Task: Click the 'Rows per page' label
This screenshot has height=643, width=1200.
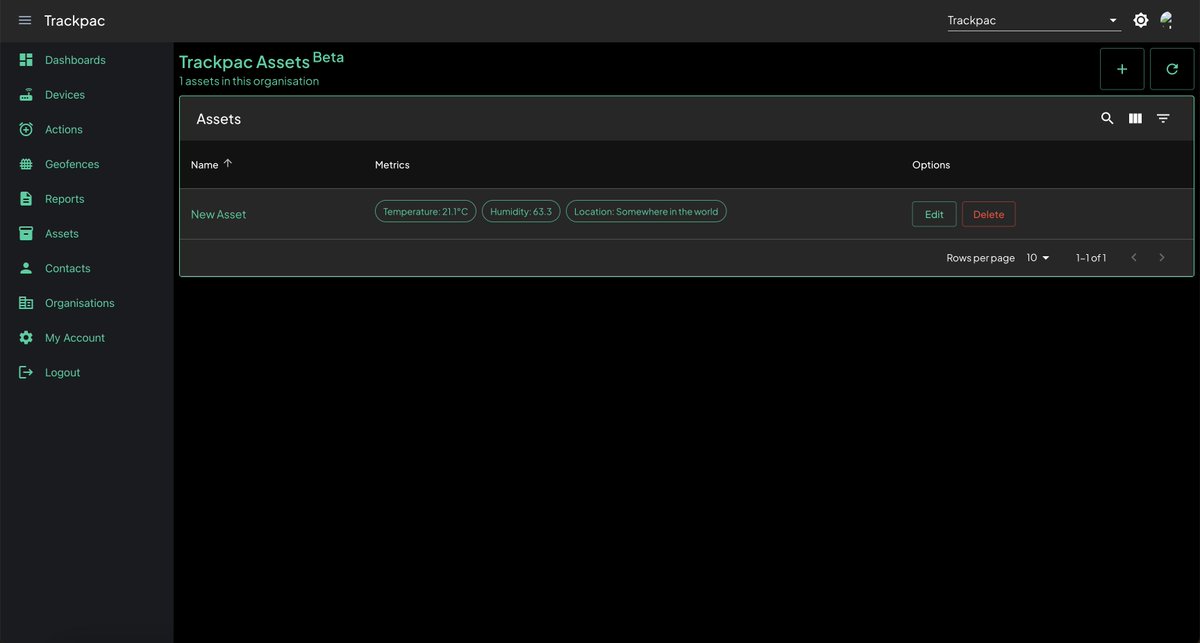Action: point(981,258)
